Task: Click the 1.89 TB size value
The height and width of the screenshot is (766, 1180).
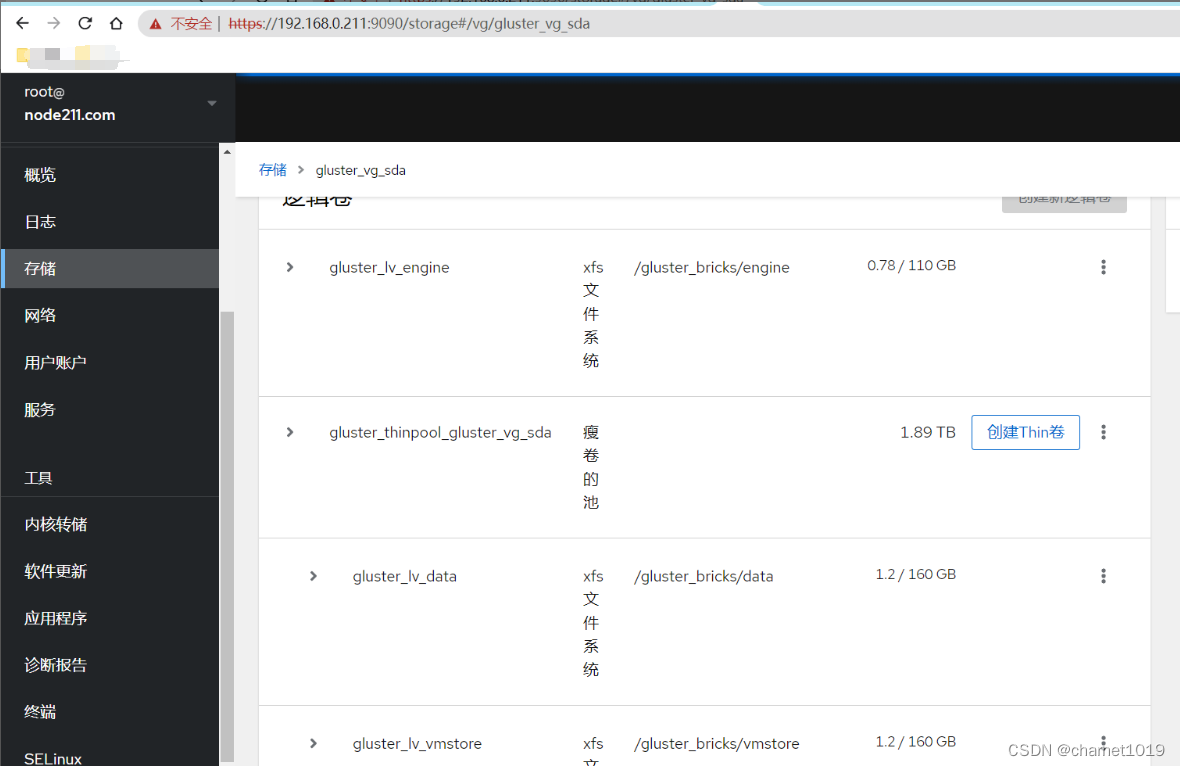Action: pos(927,432)
